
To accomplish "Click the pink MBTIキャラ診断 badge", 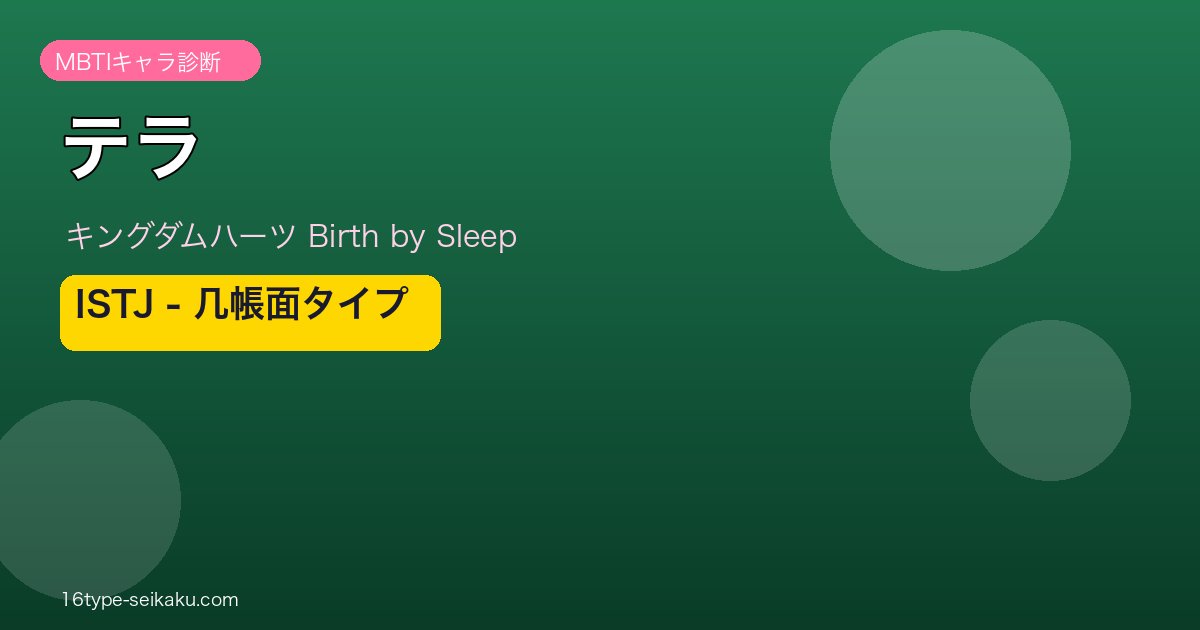I will click(150, 61).
